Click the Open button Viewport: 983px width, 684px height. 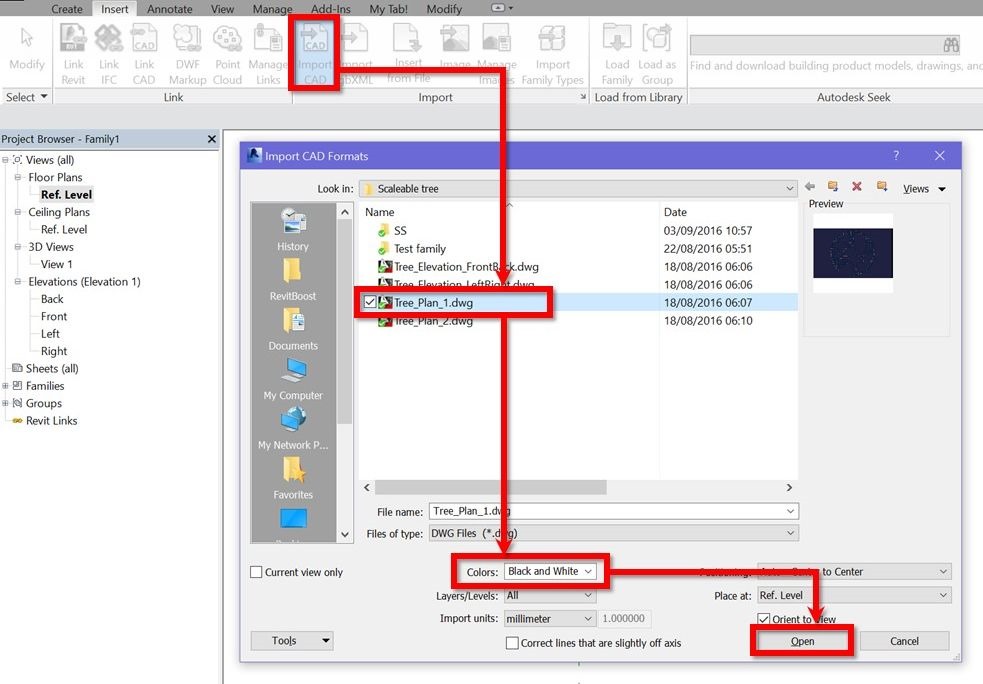(802, 641)
